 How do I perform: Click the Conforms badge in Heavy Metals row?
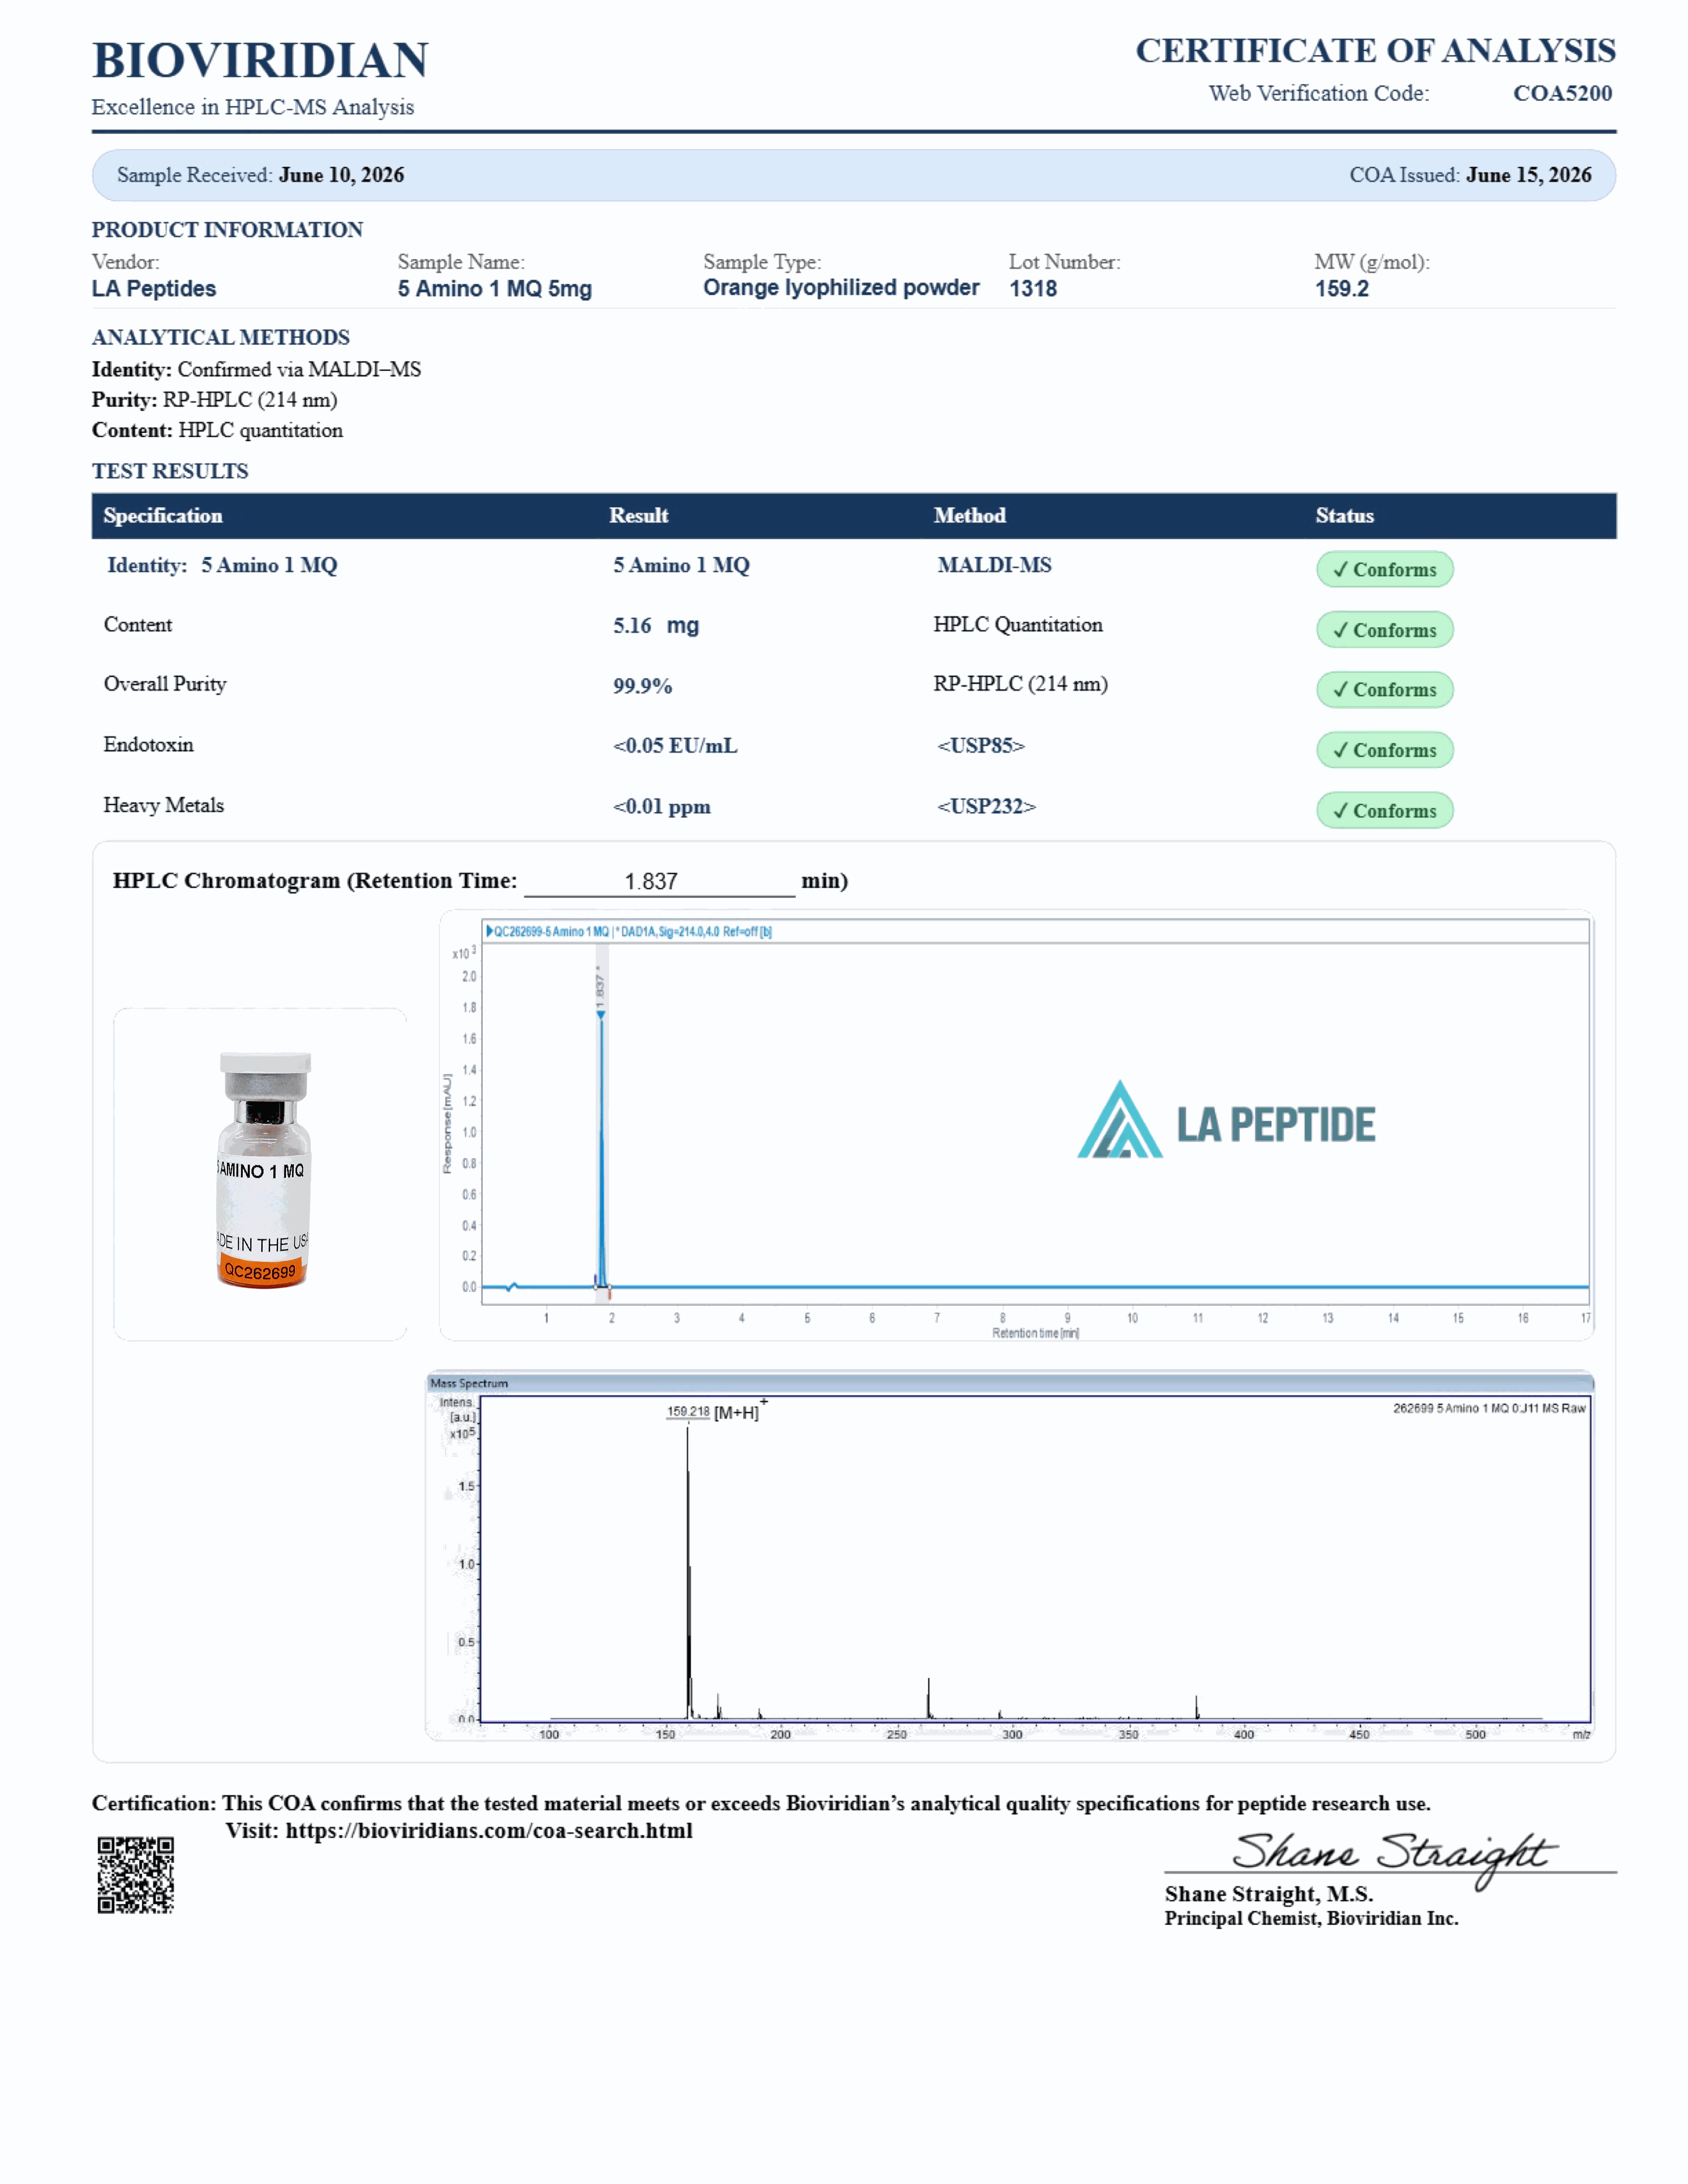click(x=1384, y=810)
